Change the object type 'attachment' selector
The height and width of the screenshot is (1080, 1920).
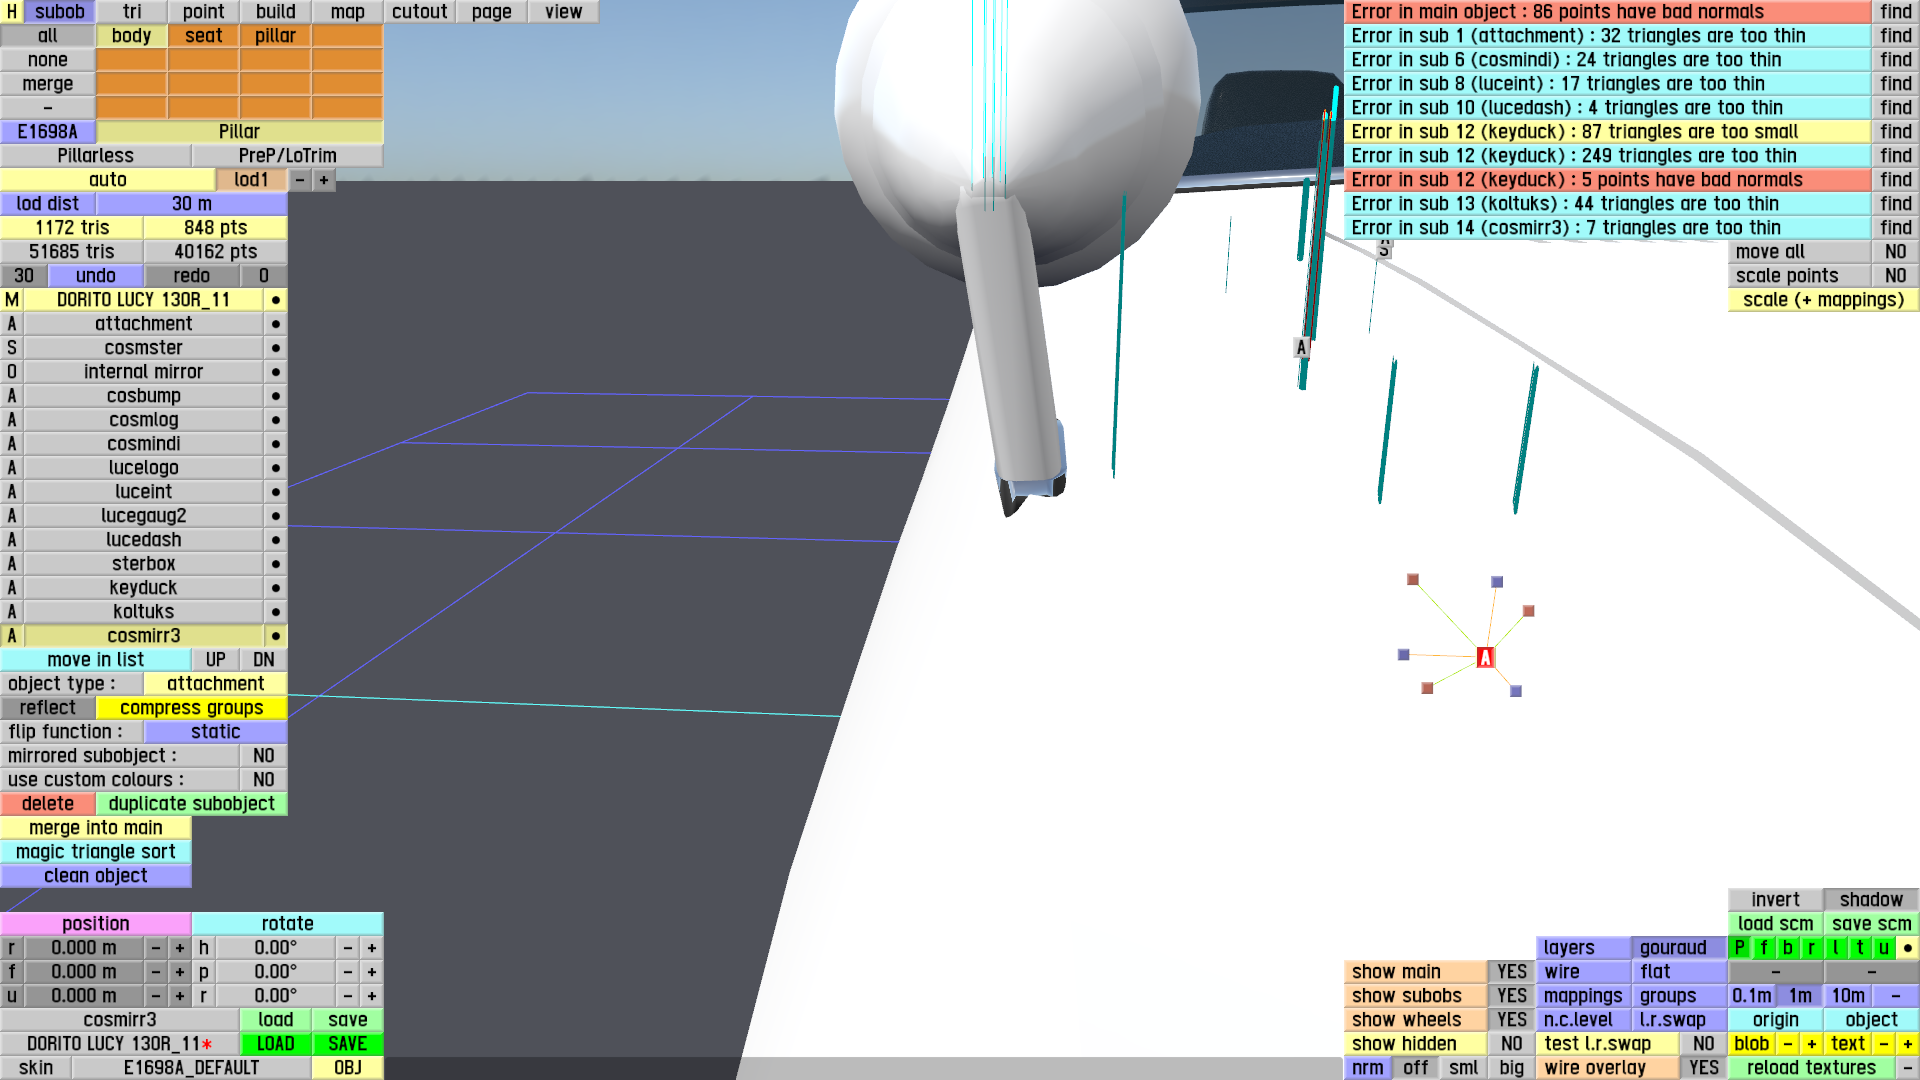click(x=215, y=684)
